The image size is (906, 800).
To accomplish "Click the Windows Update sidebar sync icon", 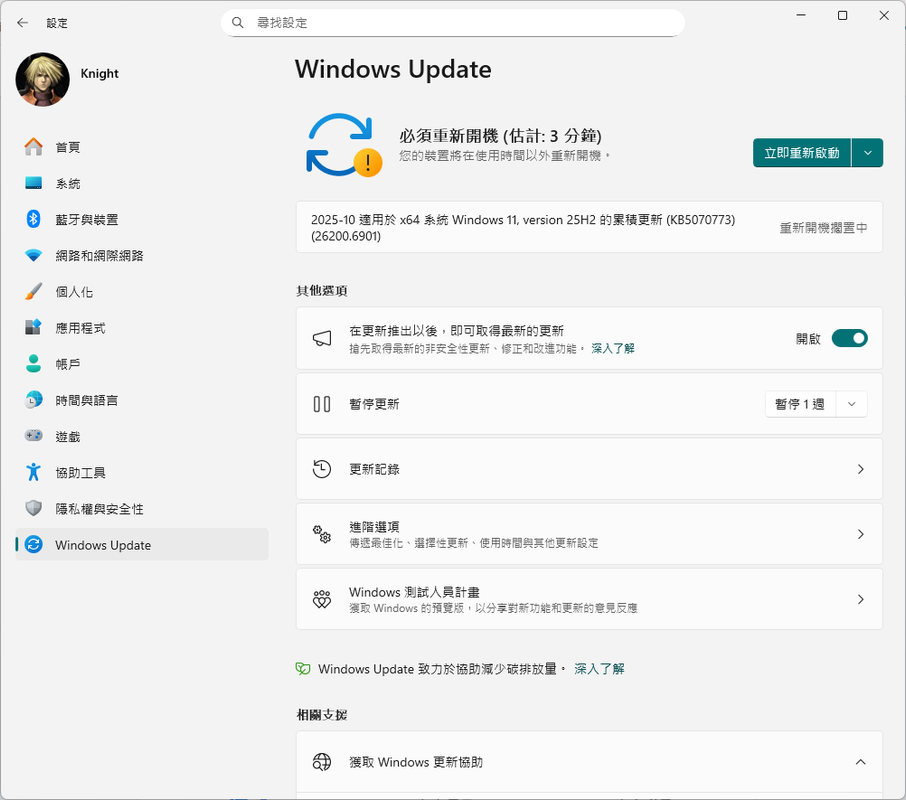I will 34,544.
